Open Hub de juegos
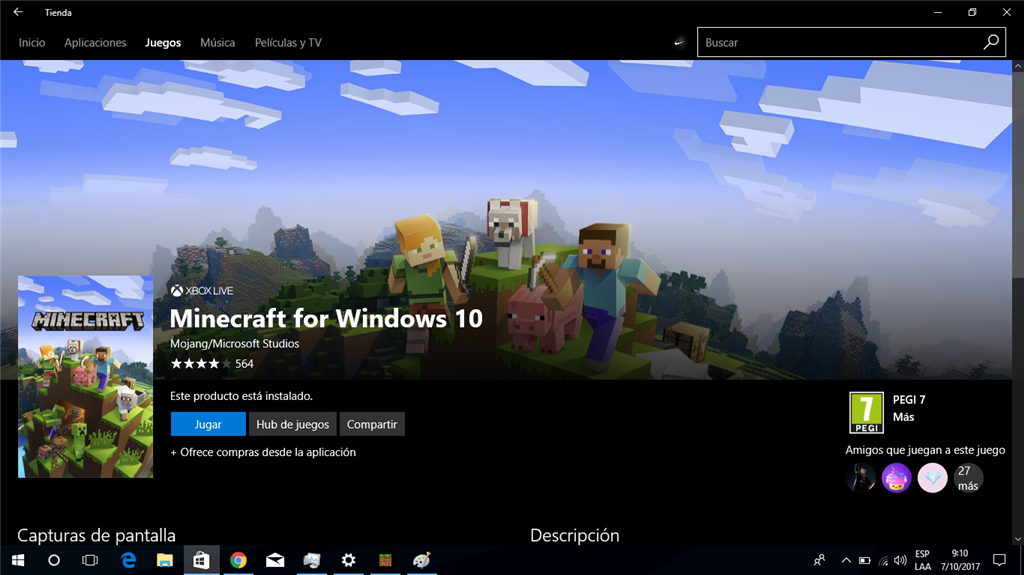 [293, 424]
